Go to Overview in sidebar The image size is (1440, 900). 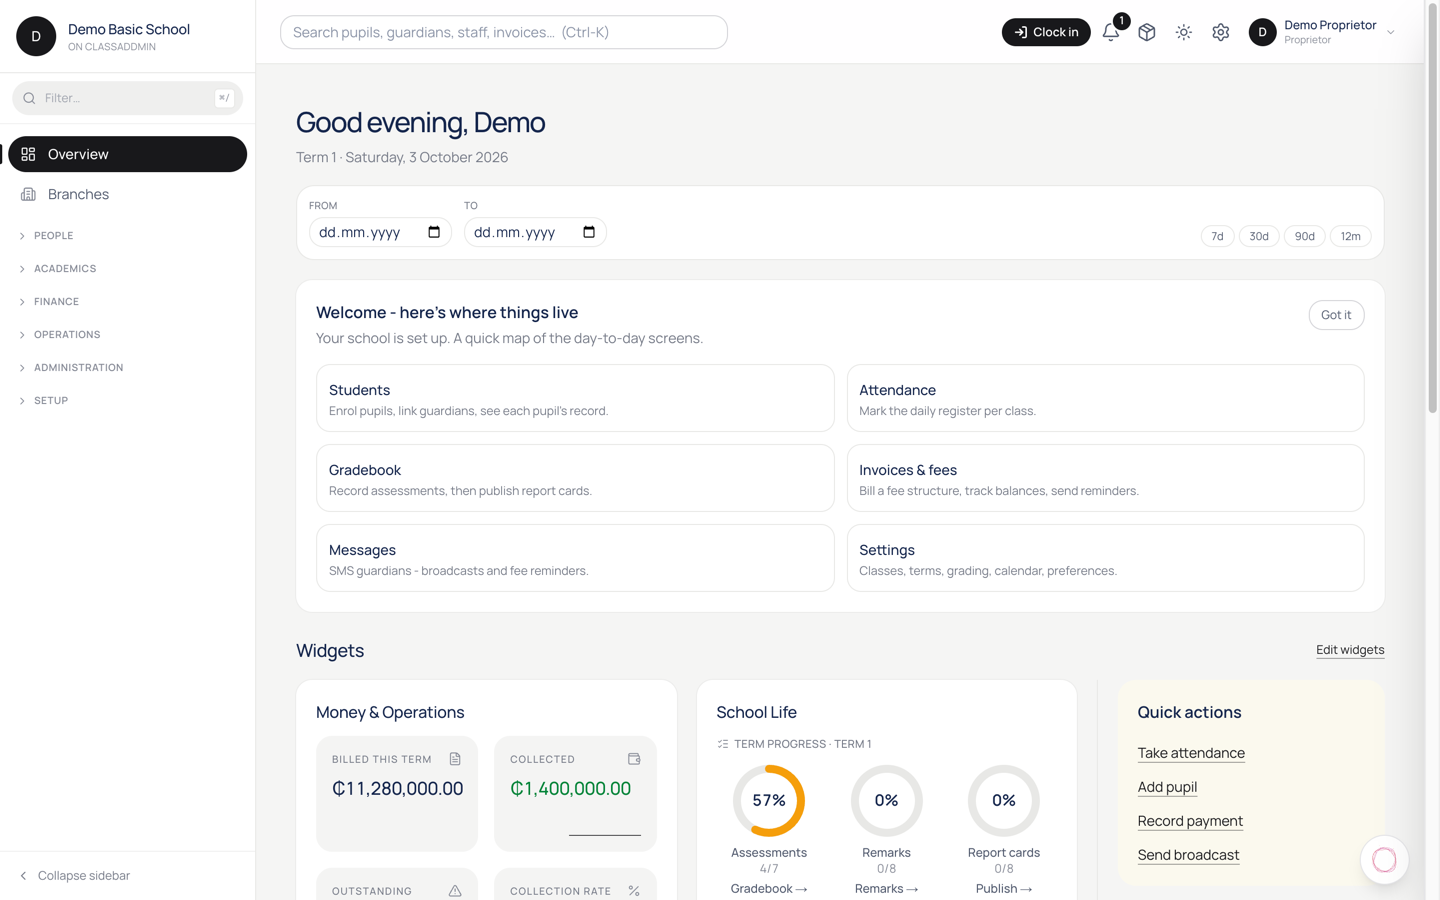pyautogui.click(x=127, y=154)
